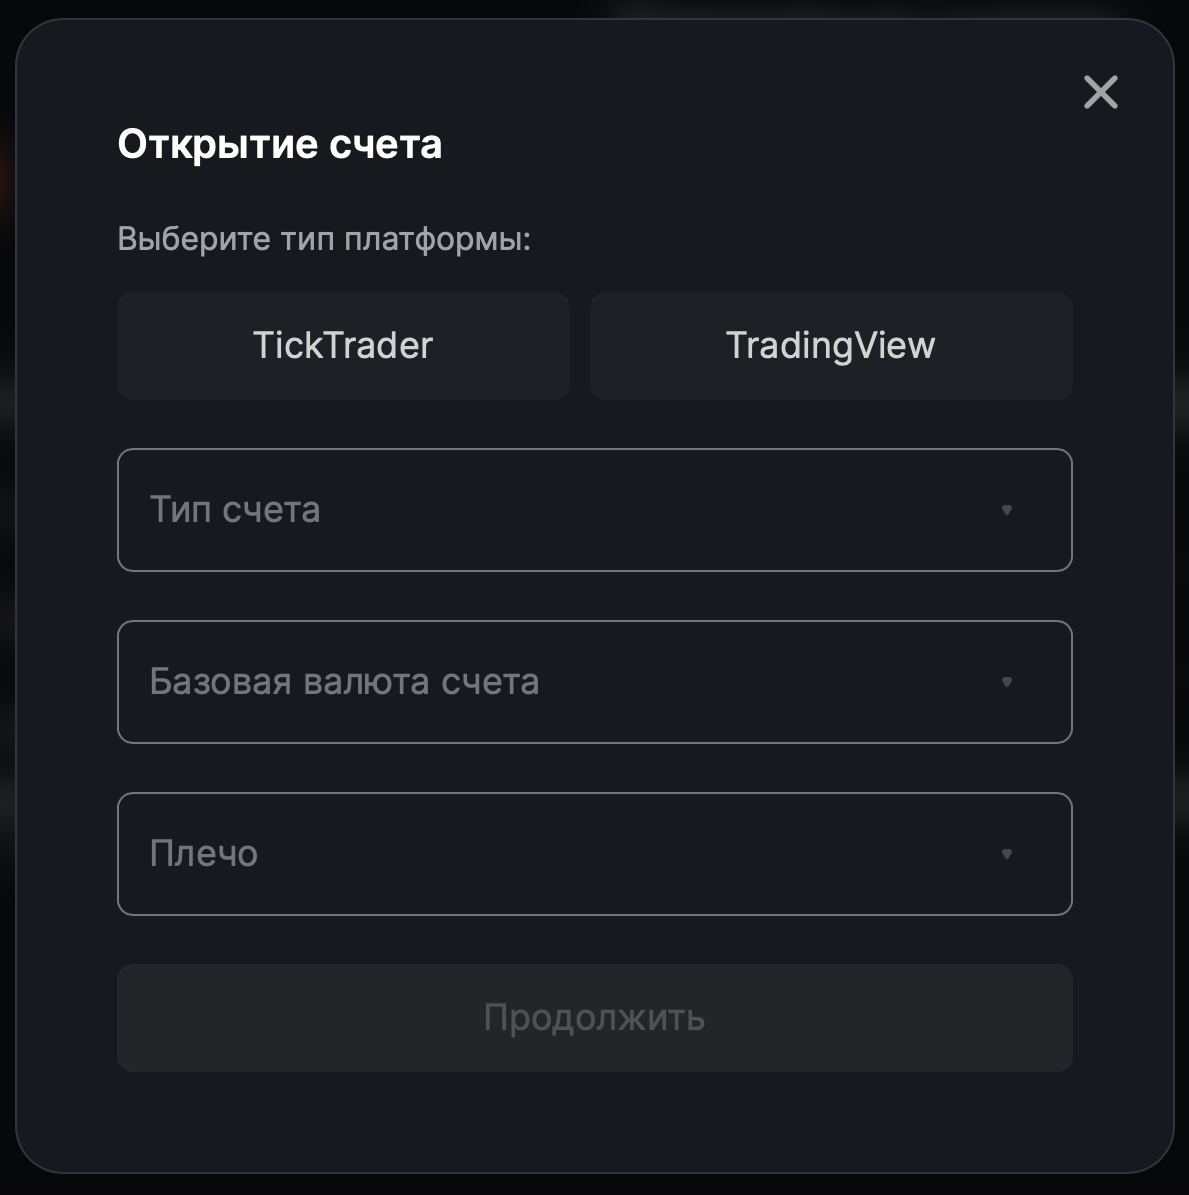Open the Тип счета dropdown
Viewport: 1189px width, 1195px height.
[594, 510]
